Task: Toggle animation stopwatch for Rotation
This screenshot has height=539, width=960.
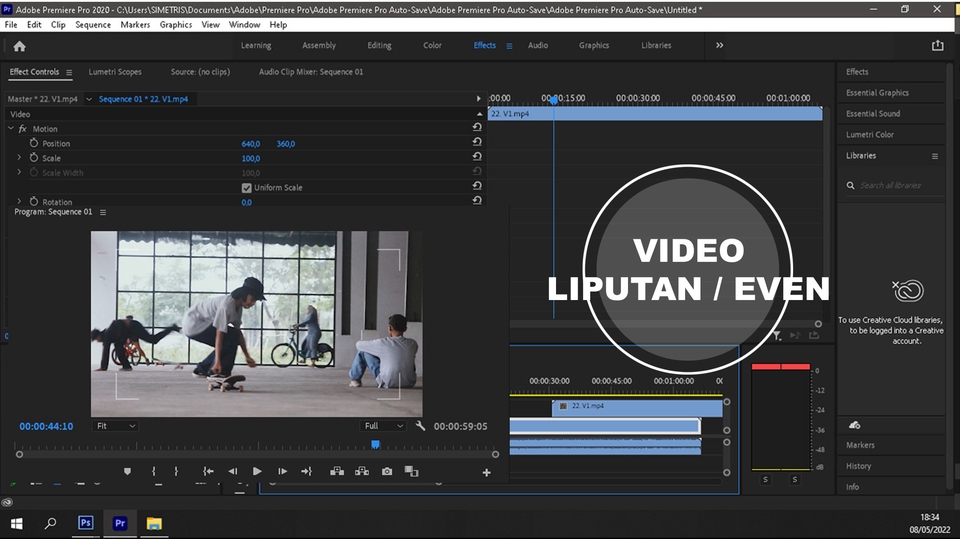Action: (x=34, y=202)
